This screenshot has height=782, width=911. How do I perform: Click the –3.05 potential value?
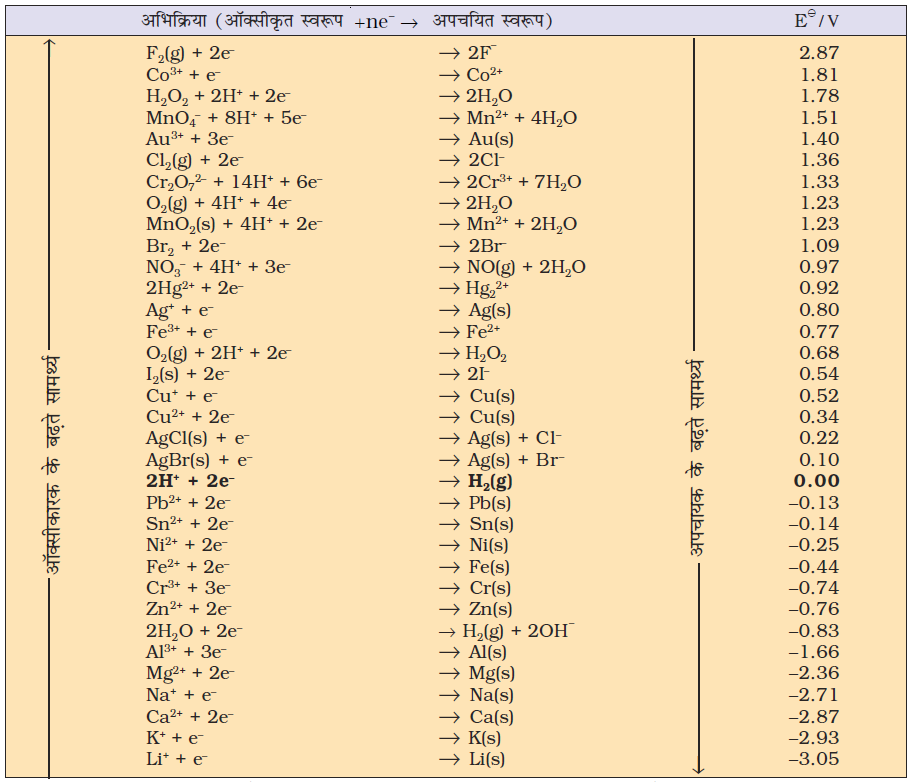[814, 759]
